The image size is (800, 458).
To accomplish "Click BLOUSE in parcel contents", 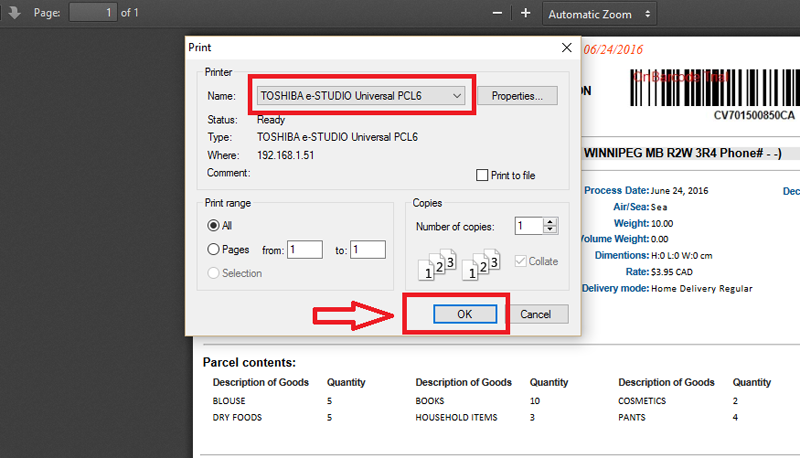I will pos(229,401).
